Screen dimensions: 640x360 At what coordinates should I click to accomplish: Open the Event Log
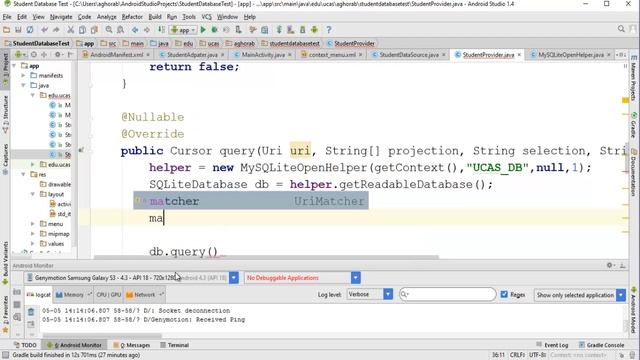552,345
